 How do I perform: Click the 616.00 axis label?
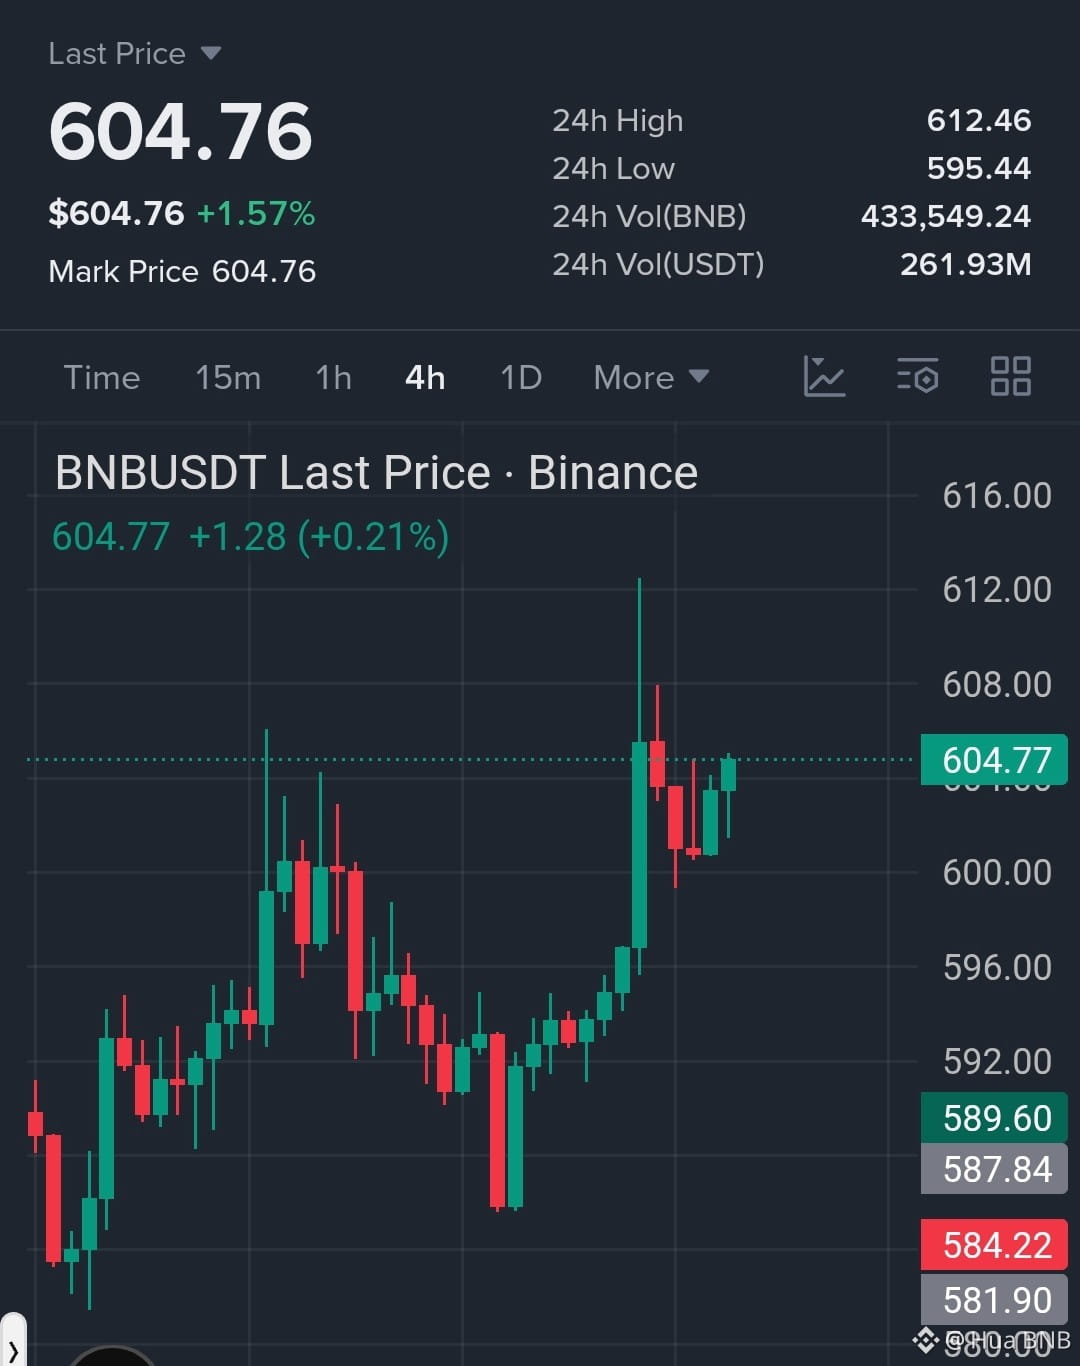pos(997,495)
